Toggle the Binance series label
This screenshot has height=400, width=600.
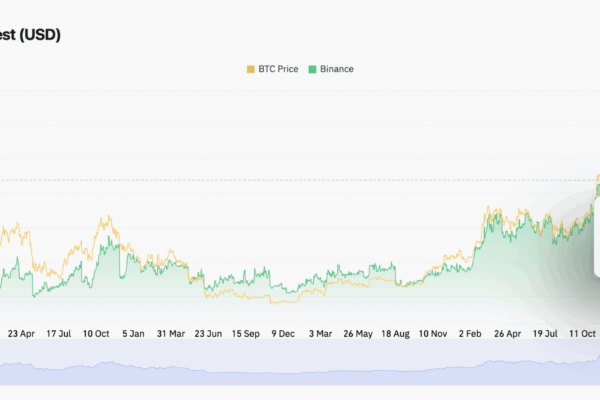(x=337, y=69)
